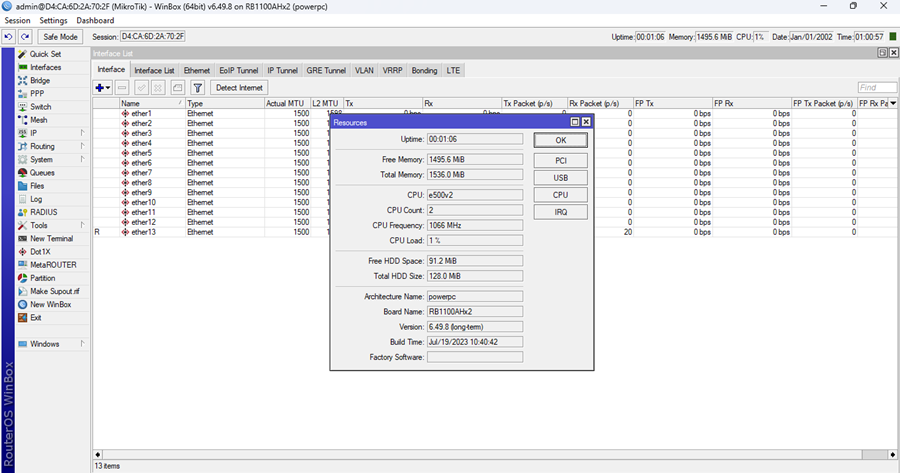Switch to the VRRP tab
The image size is (900, 473).
pos(393,71)
